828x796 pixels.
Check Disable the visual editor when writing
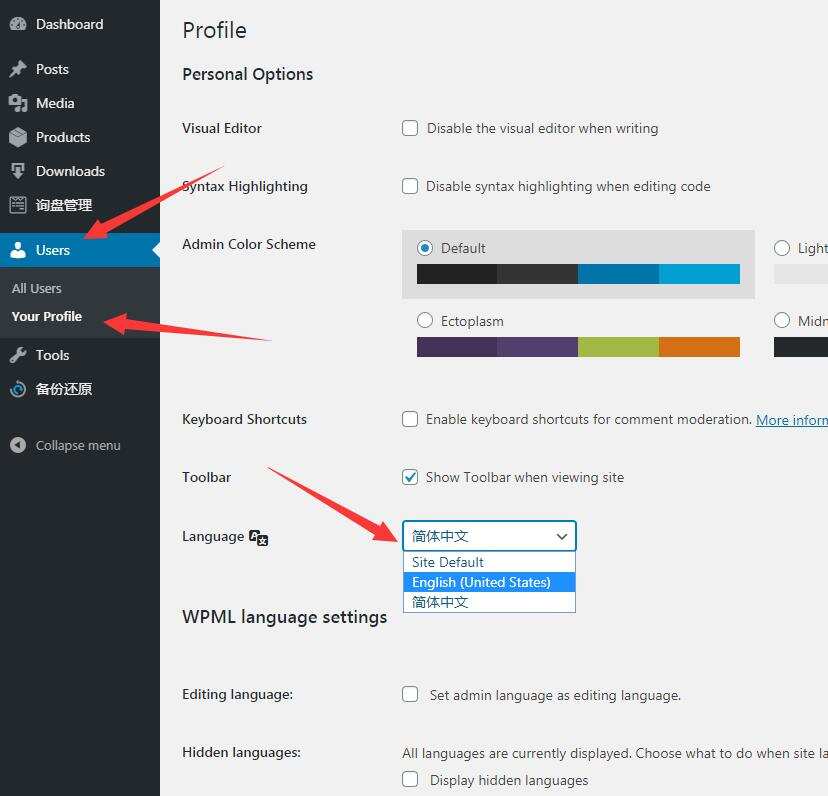[x=410, y=128]
